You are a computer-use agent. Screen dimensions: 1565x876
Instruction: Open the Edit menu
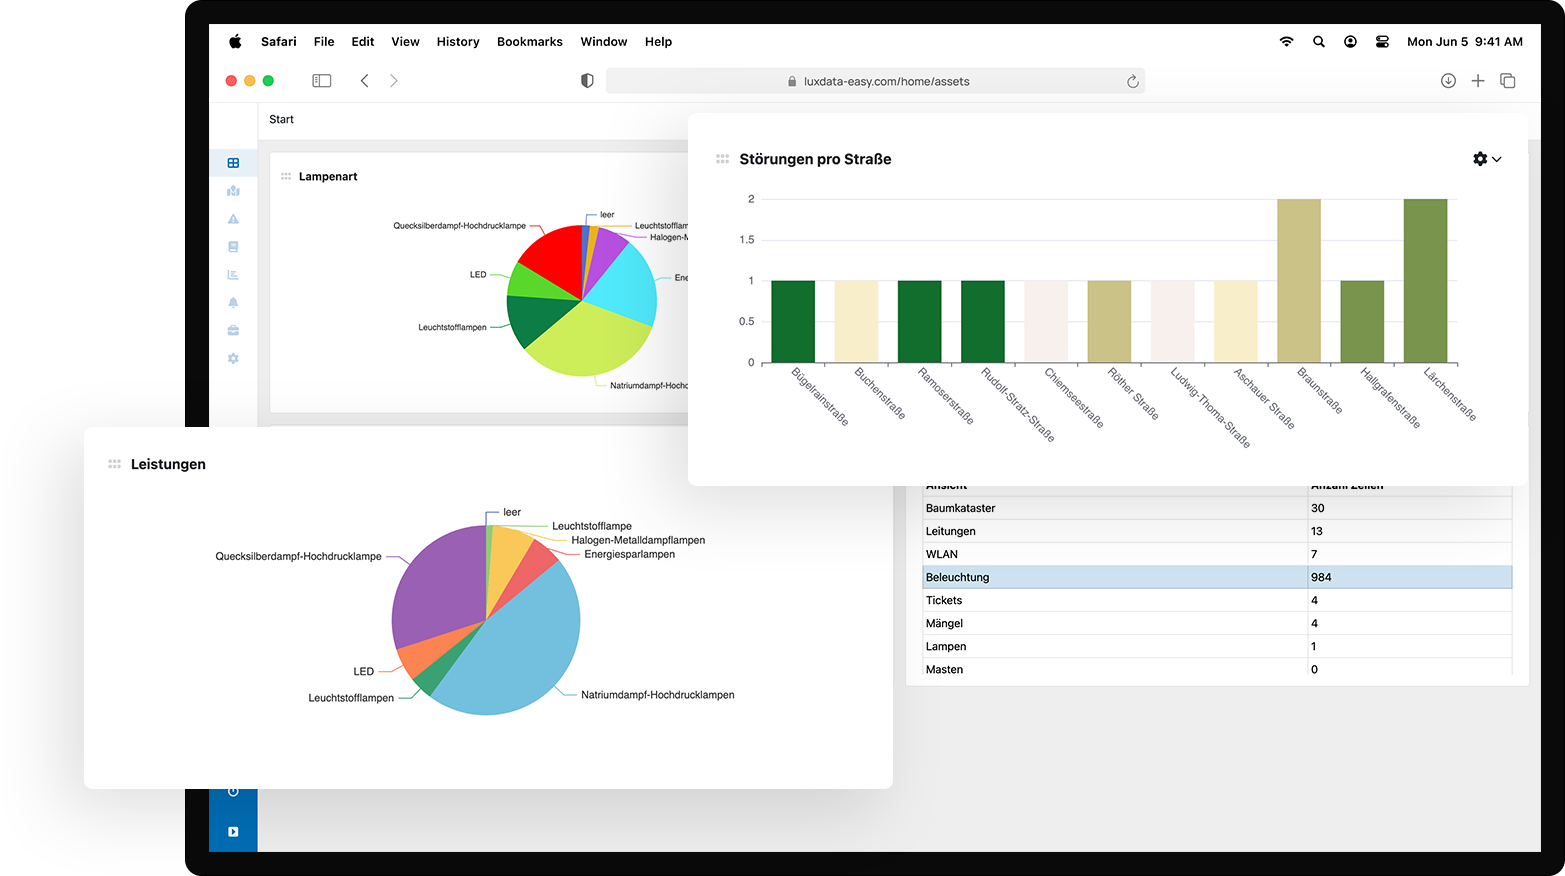(x=363, y=42)
